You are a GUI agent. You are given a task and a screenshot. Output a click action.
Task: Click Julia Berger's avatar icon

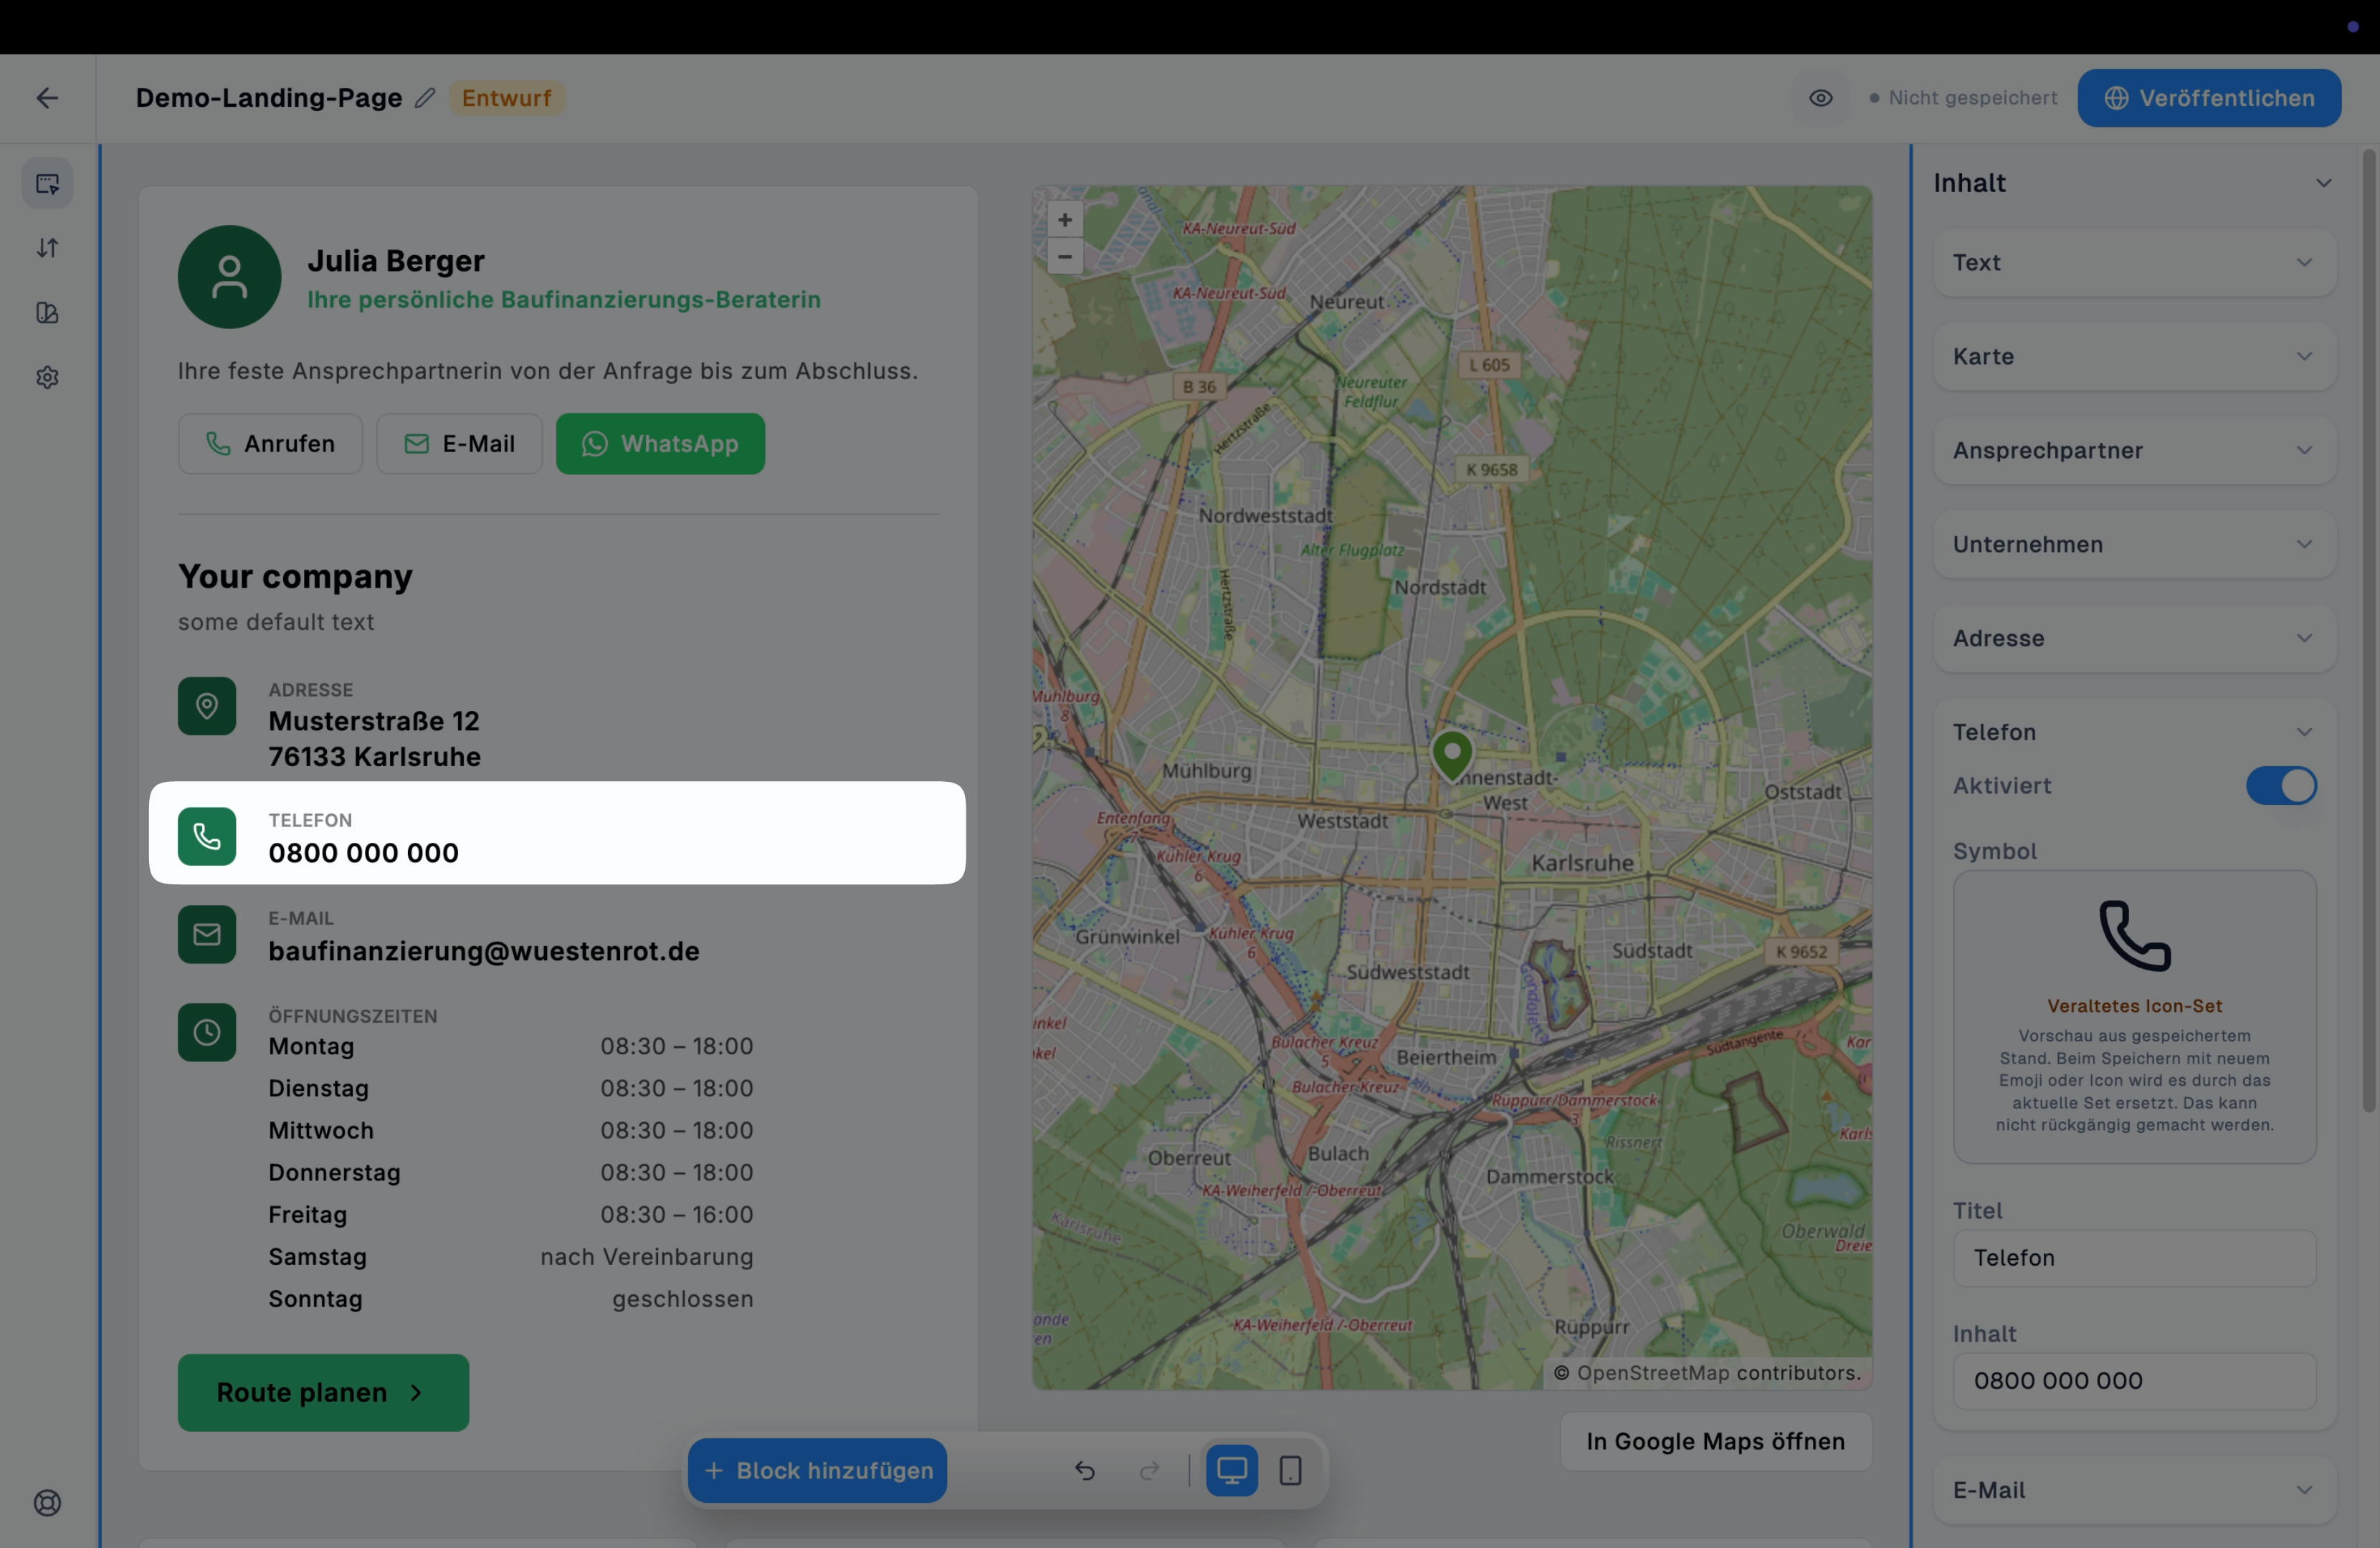click(x=229, y=277)
